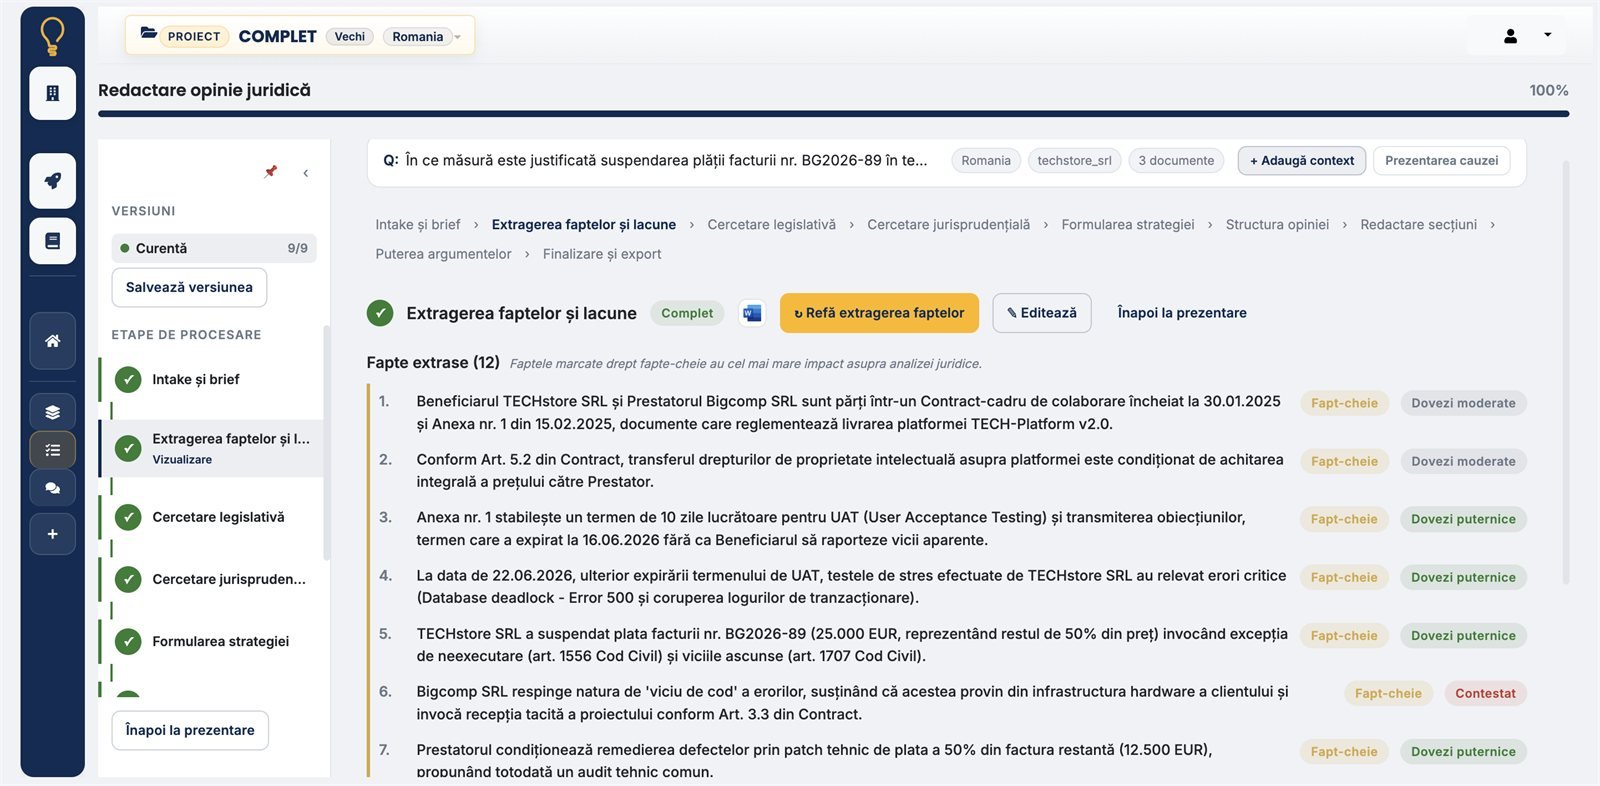Click green check beside Extragerea faptelor heading
1600x786 pixels.
(380, 313)
